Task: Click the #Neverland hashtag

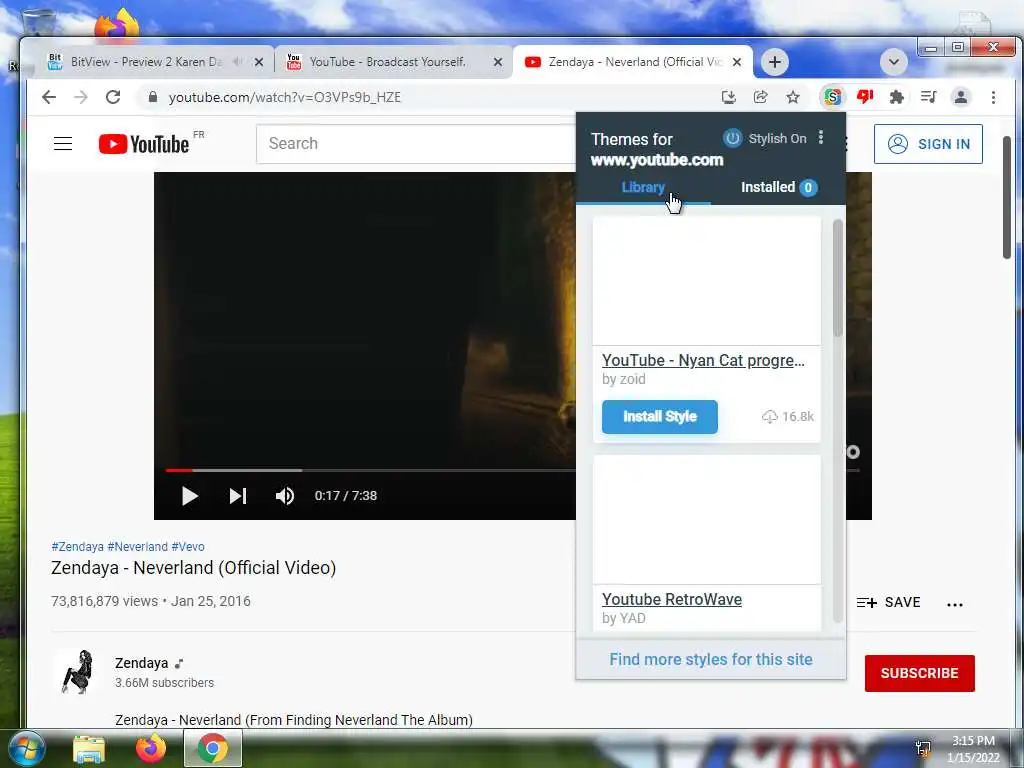Action: tap(137, 547)
